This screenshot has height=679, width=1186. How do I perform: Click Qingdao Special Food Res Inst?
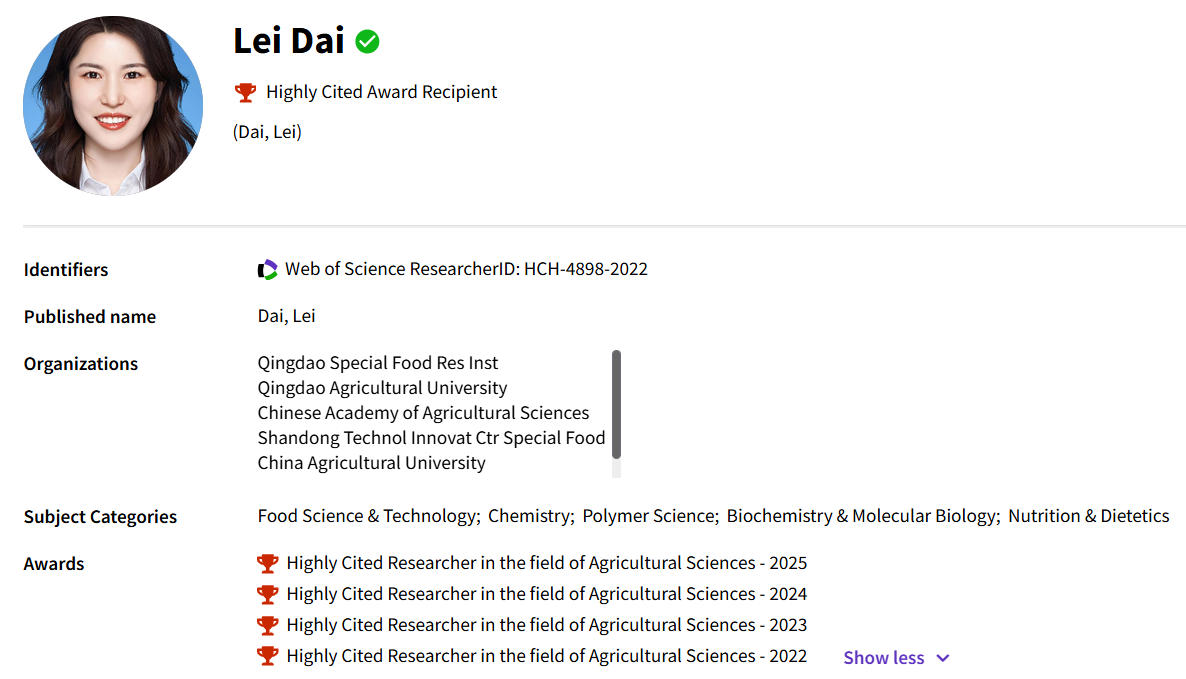(x=377, y=363)
